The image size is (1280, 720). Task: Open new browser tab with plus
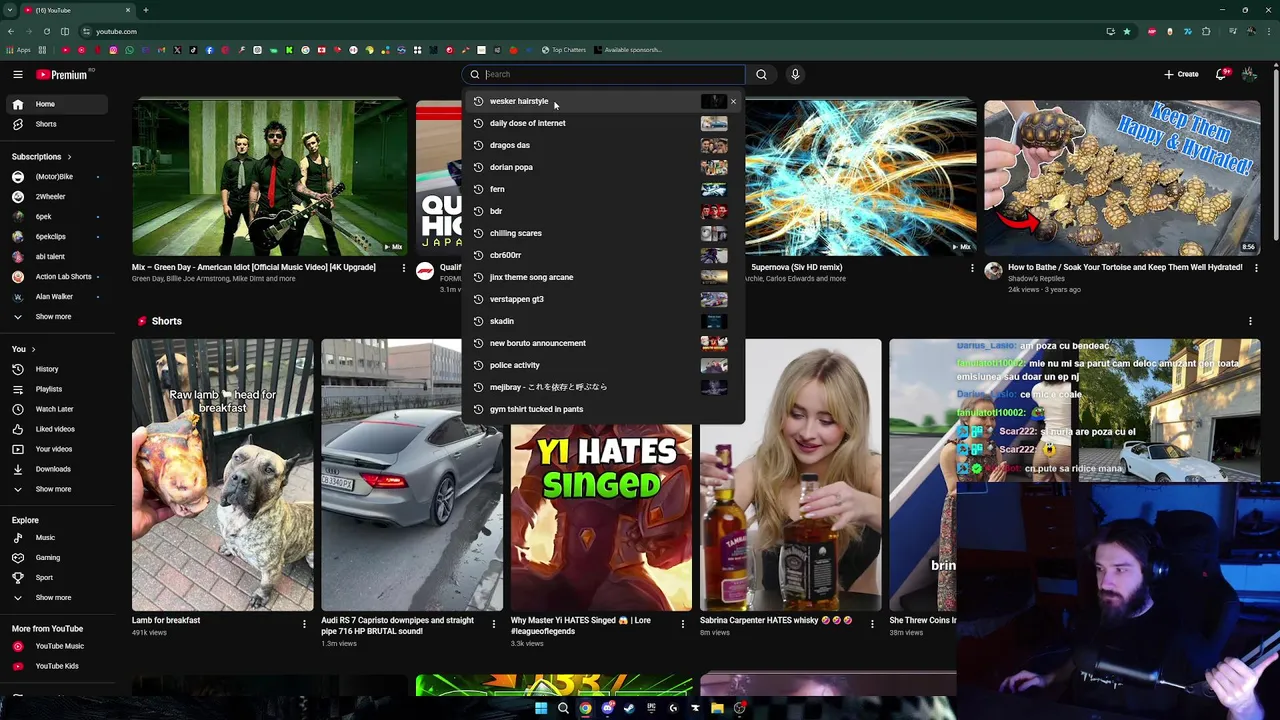pyautogui.click(x=146, y=10)
